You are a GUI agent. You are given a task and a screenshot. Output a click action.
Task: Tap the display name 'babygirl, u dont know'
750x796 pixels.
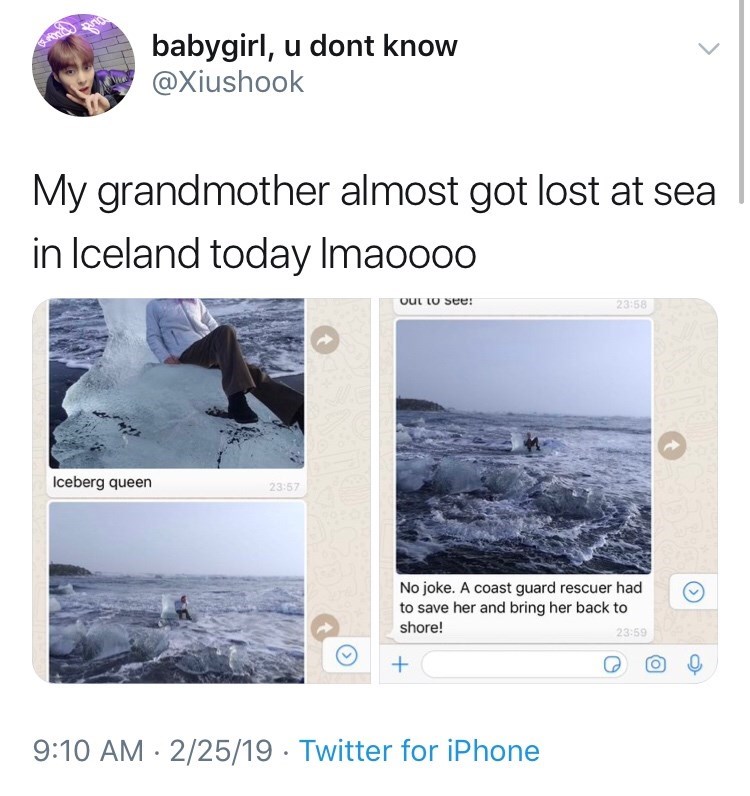[304, 45]
